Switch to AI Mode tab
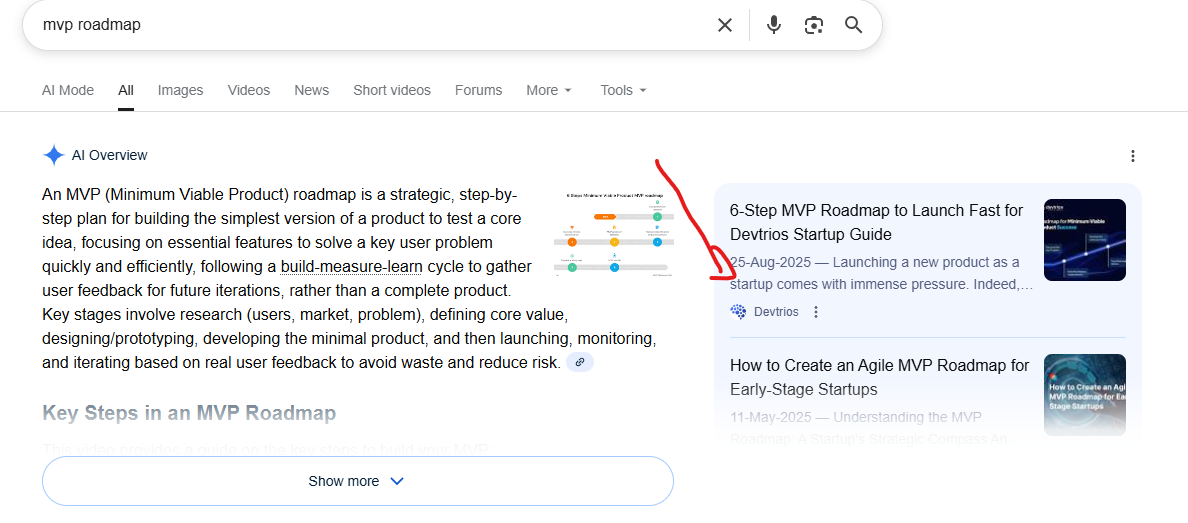Screen dimensions: 1188x523 (68, 90)
